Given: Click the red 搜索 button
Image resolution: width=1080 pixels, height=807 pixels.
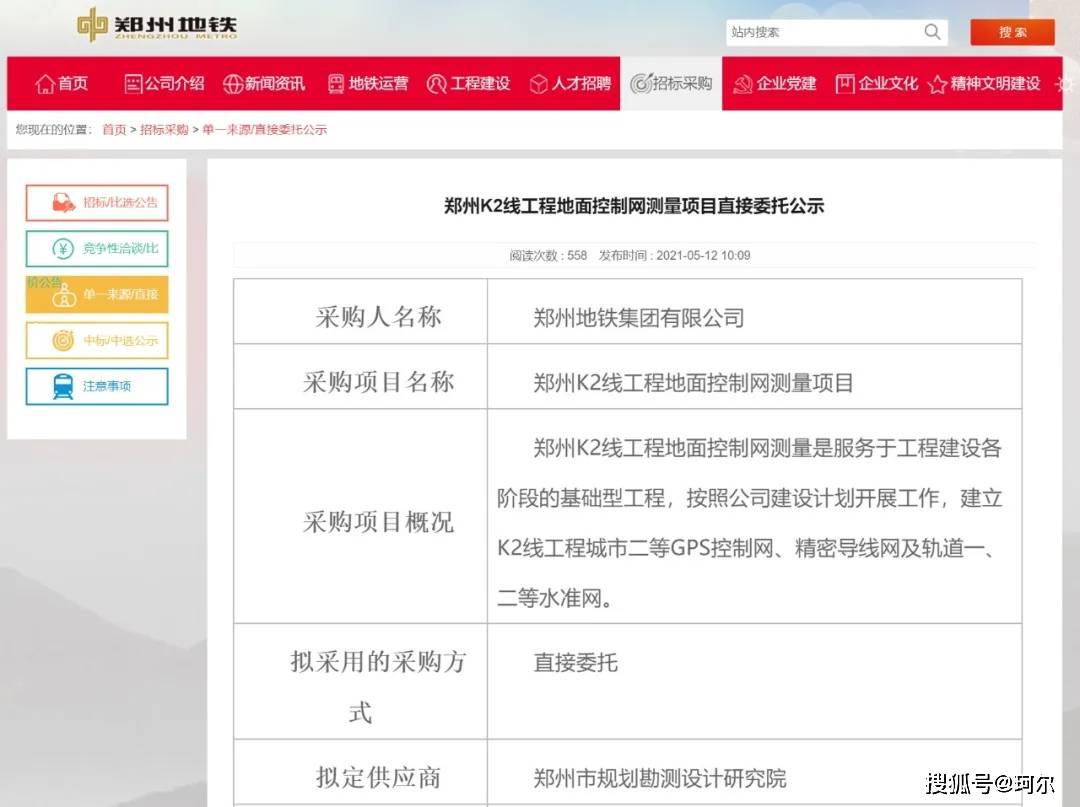Looking at the screenshot, I should [x=1012, y=32].
